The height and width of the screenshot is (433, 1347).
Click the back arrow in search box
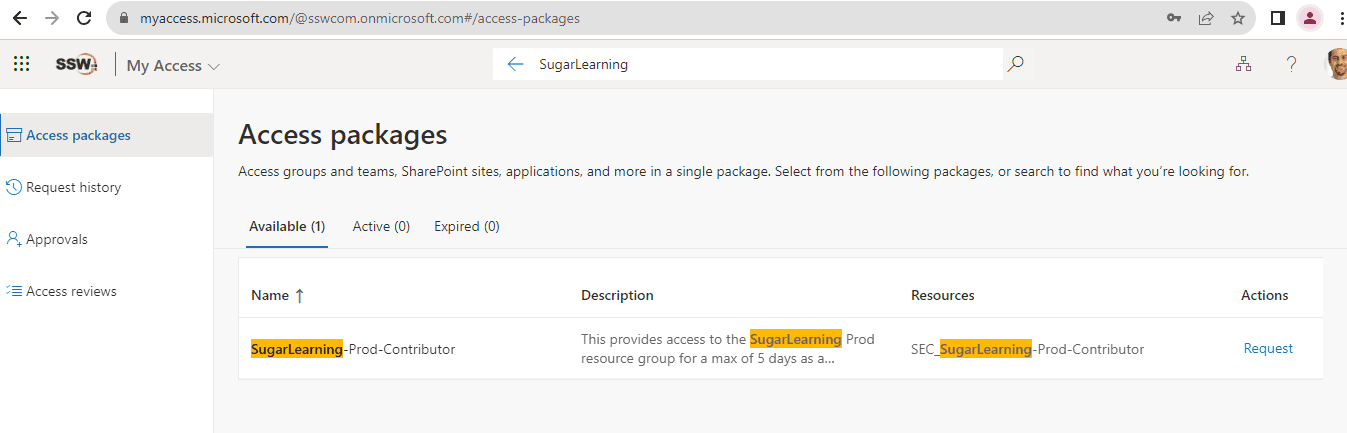click(515, 64)
